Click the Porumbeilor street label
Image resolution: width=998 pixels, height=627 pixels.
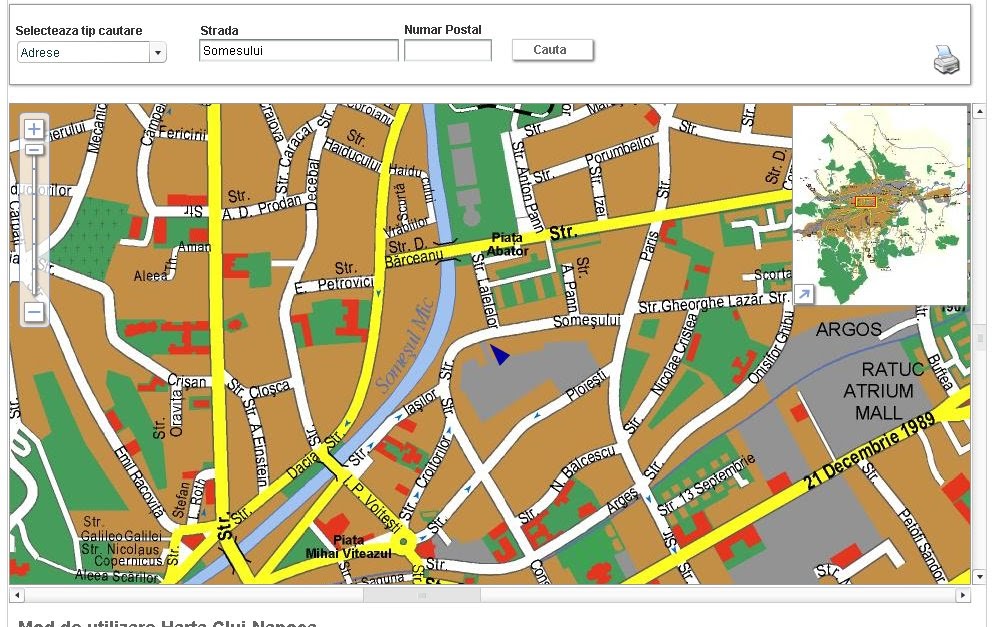click(619, 150)
